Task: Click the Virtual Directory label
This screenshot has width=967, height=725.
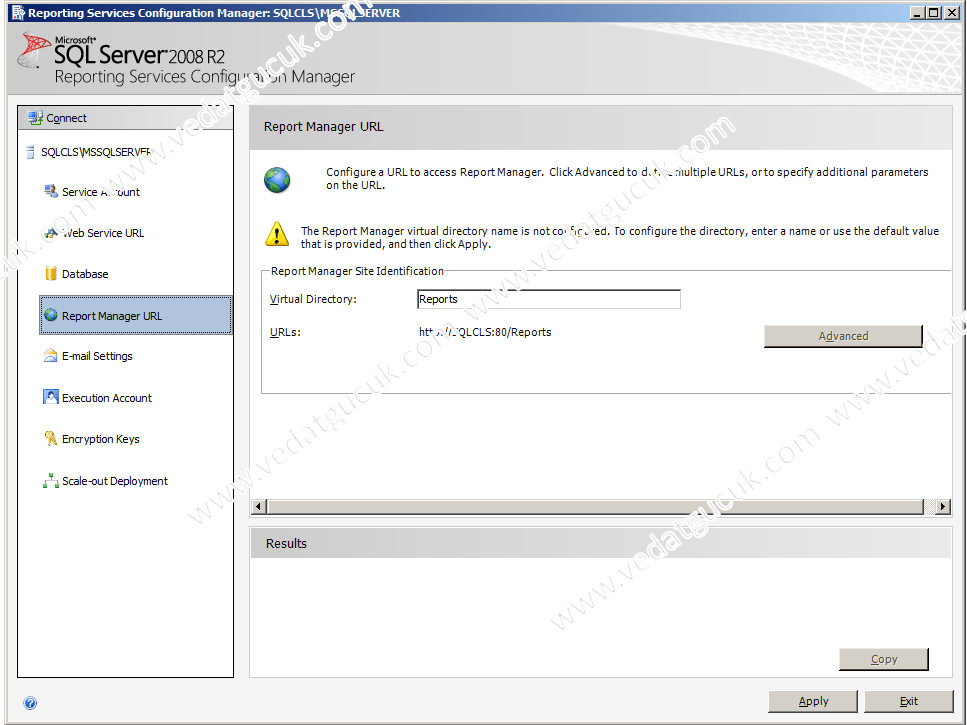Action: (313, 299)
